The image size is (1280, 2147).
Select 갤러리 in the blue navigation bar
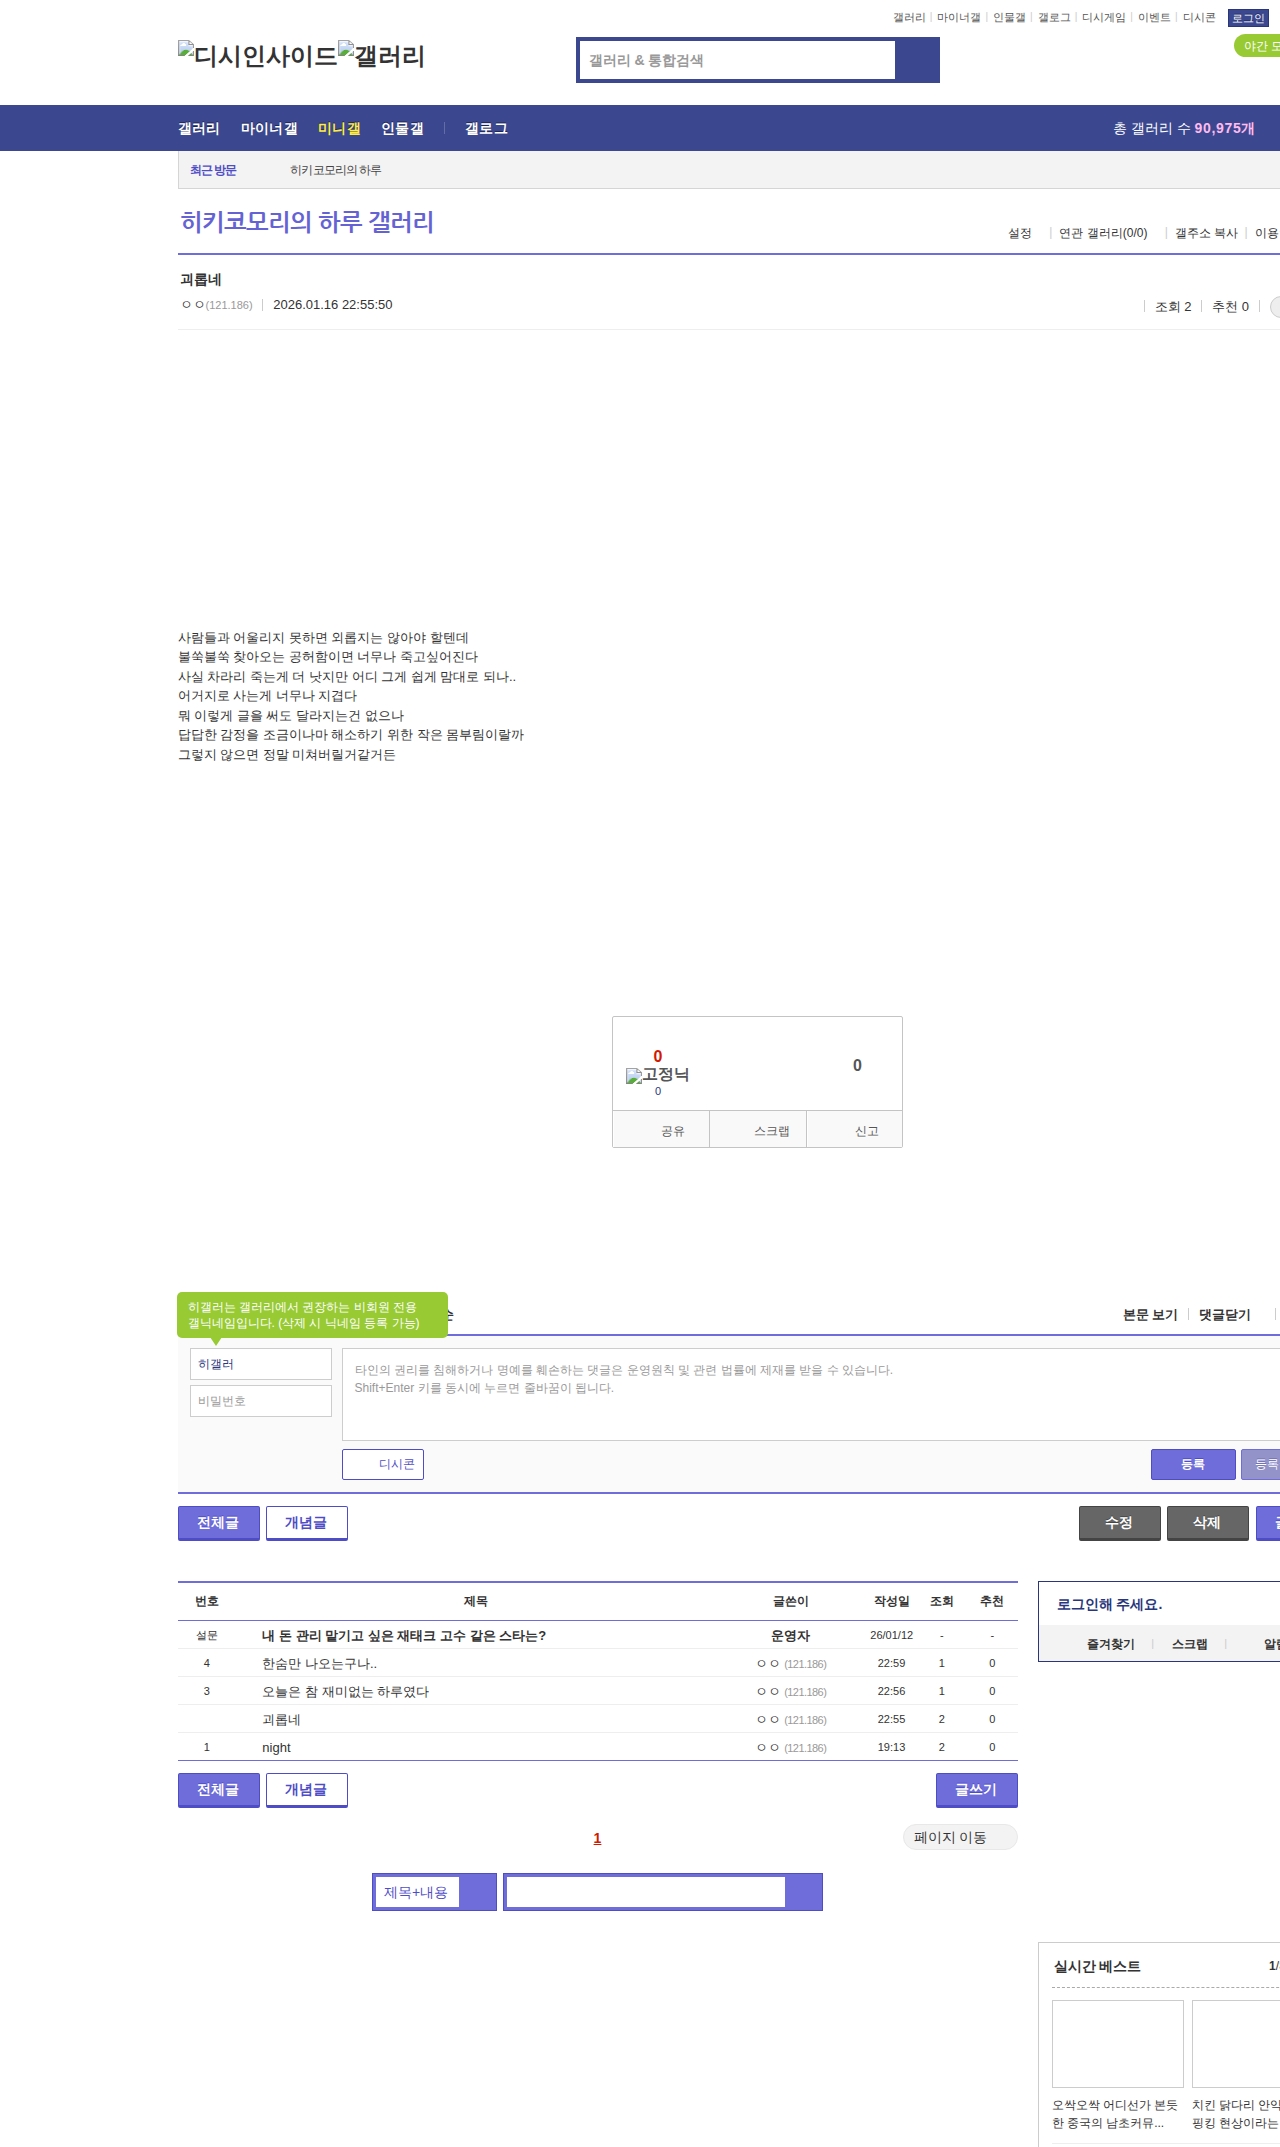pos(199,128)
